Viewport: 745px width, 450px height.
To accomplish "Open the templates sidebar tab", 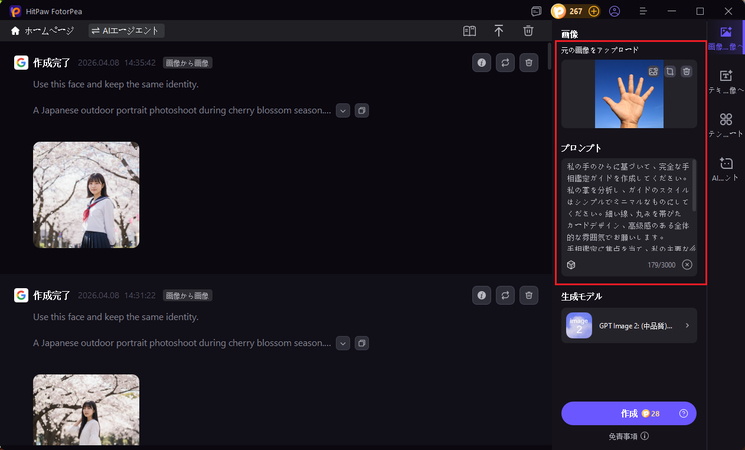I will tap(726, 125).
